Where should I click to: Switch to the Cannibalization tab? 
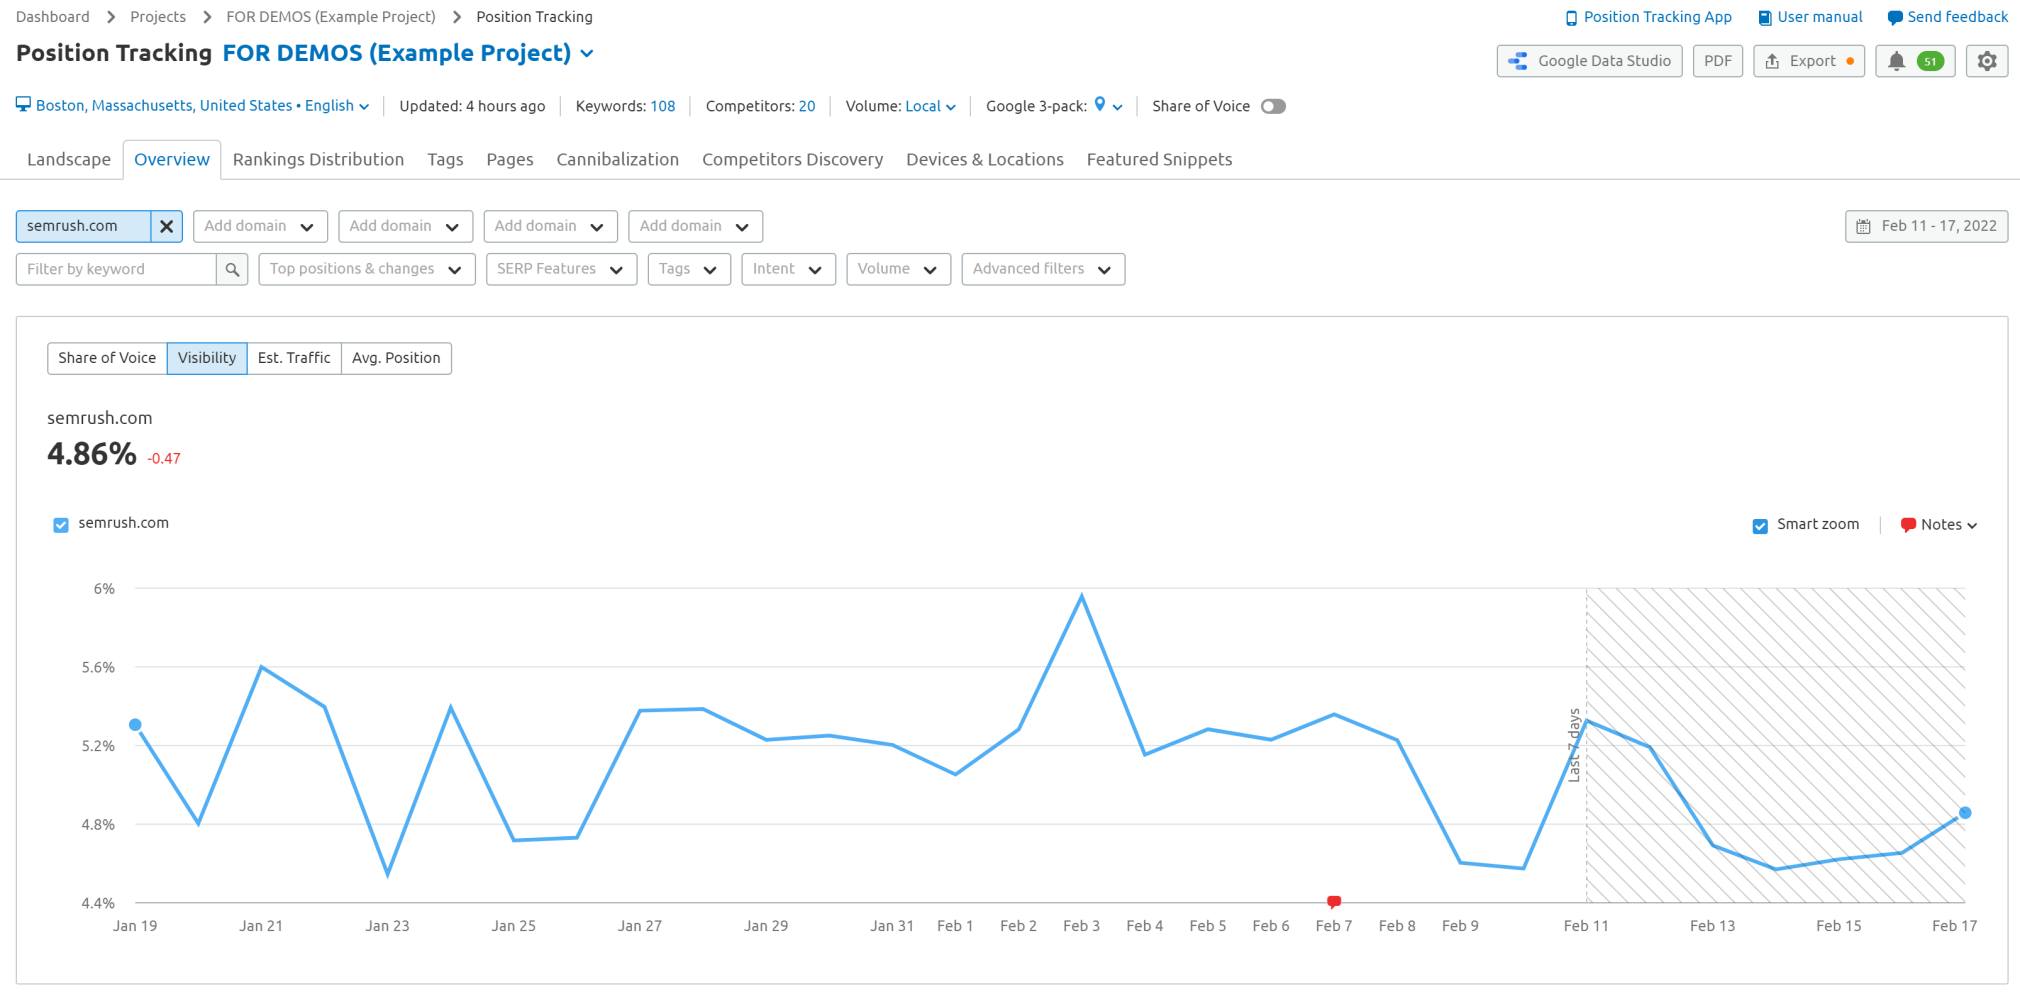tap(617, 160)
